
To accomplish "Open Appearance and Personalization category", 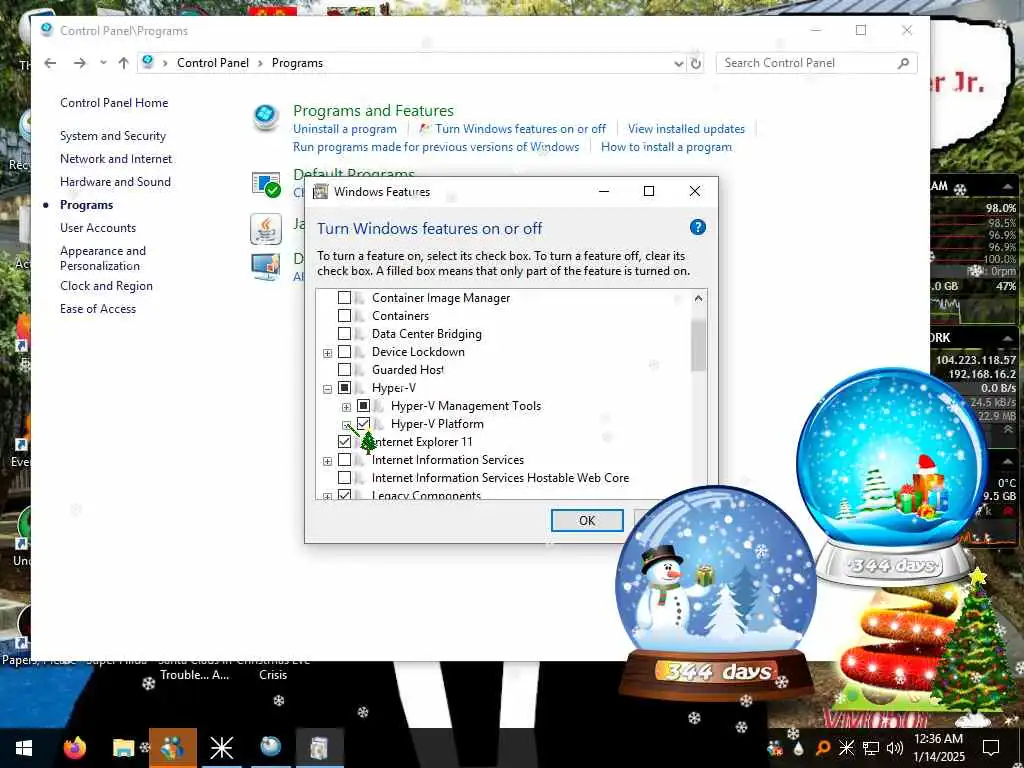I will (103, 258).
